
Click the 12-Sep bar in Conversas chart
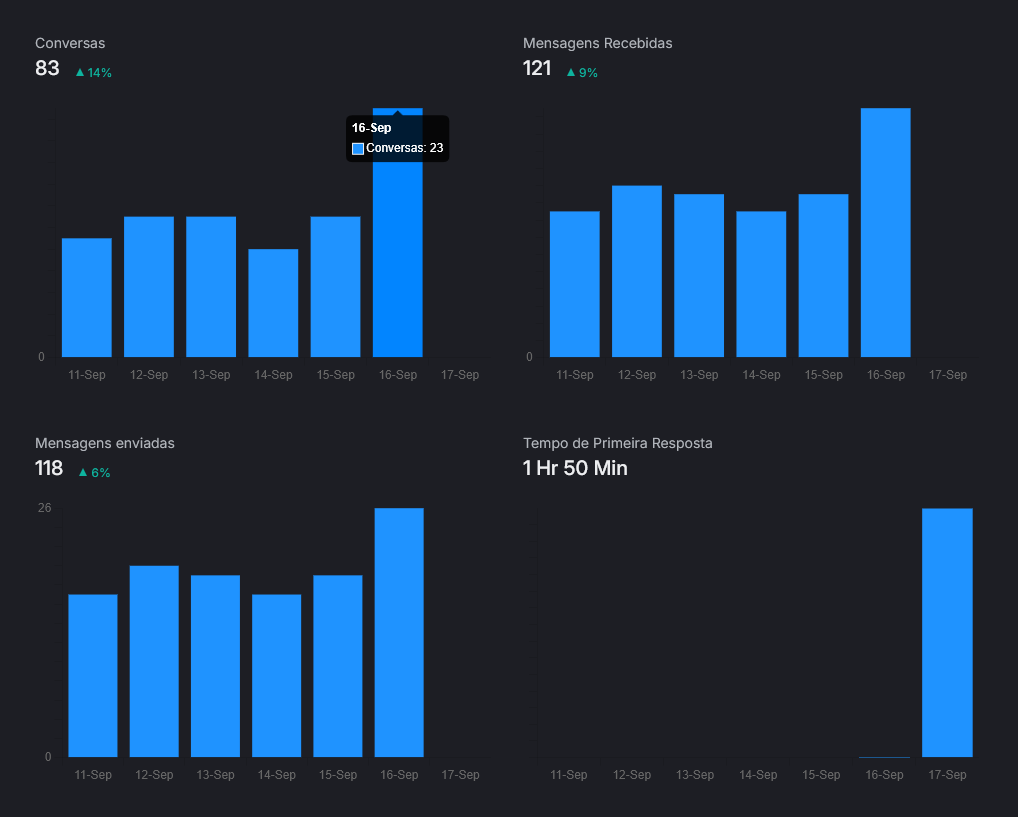pyautogui.click(x=149, y=286)
